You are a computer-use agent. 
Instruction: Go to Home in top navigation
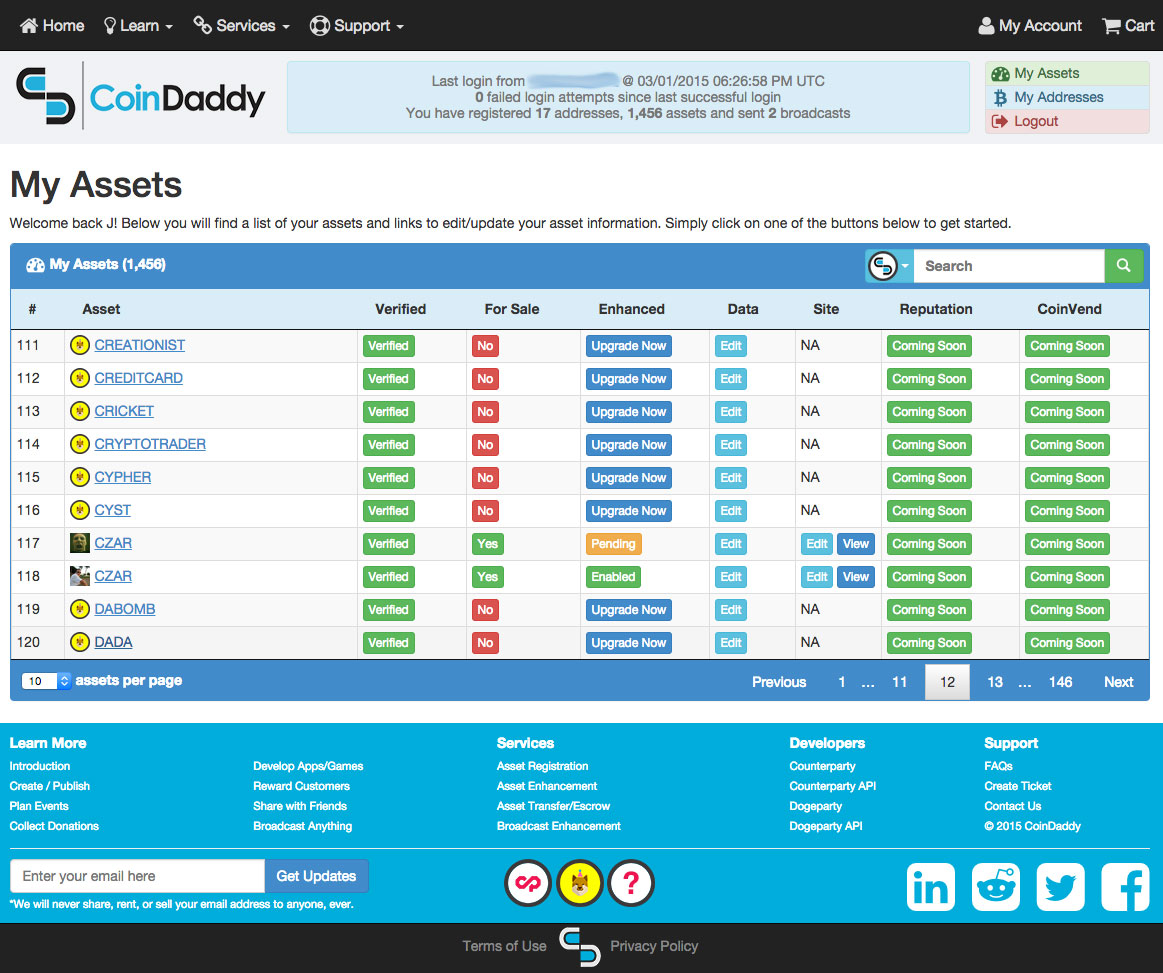click(52, 26)
